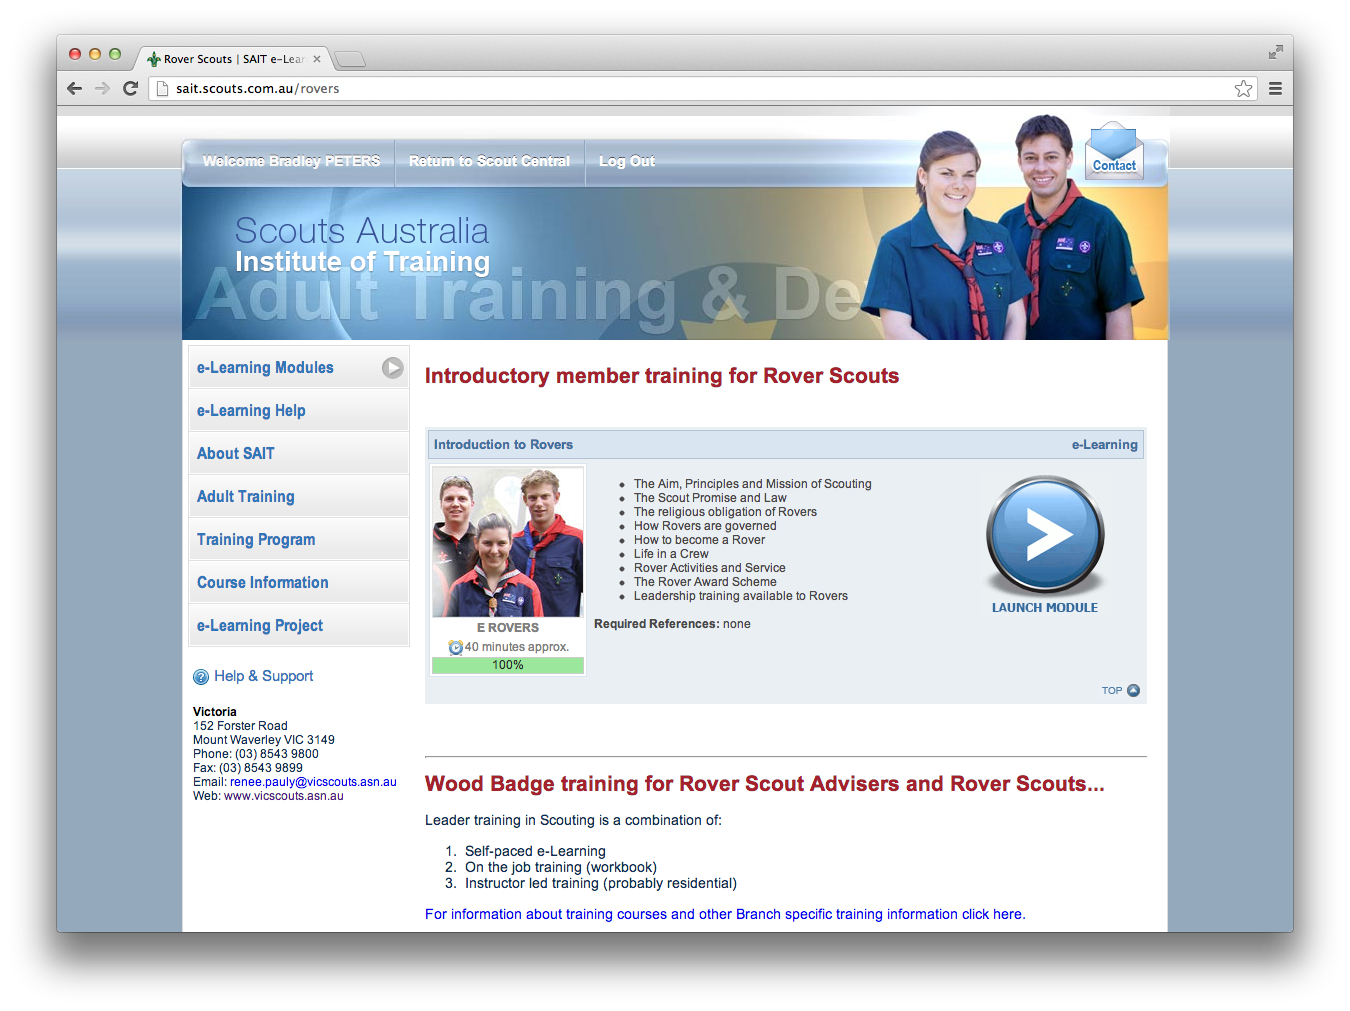Click the renee.pauly@vicscouts.asn.au email link
This screenshot has width=1350, height=1011.
[313, 782]
